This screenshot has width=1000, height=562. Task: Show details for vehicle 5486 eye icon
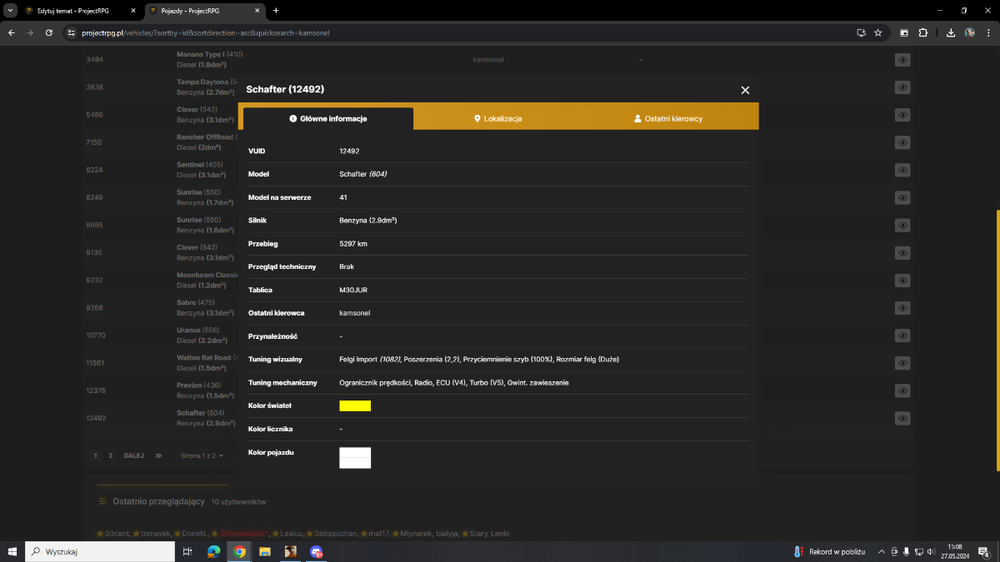pos(902,115)
